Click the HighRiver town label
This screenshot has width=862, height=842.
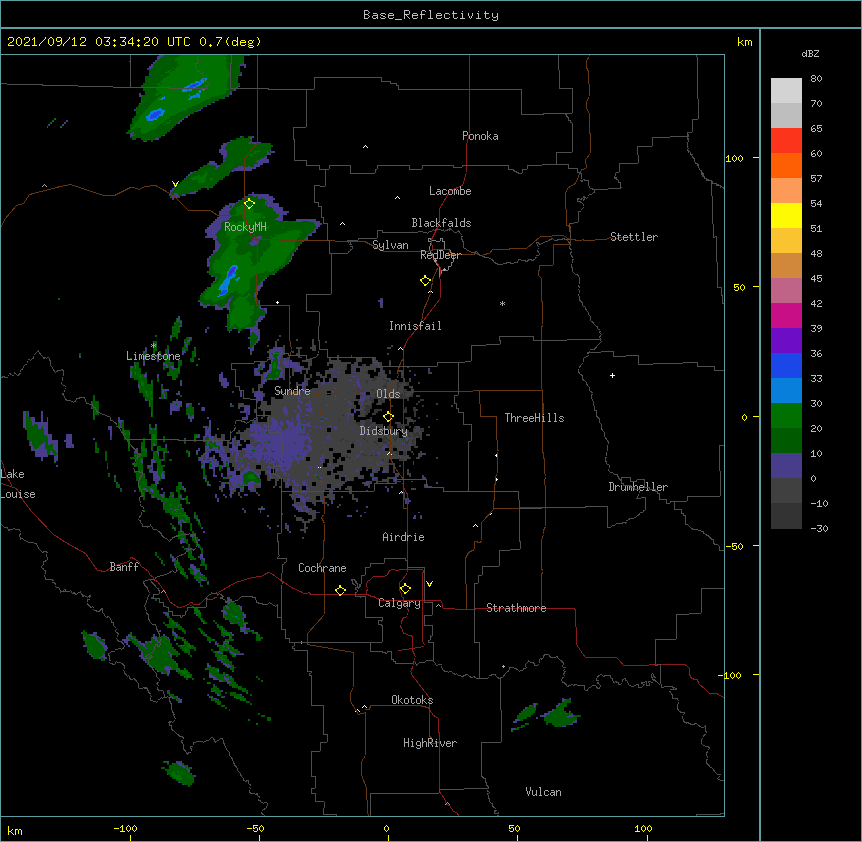click(430, 743)
